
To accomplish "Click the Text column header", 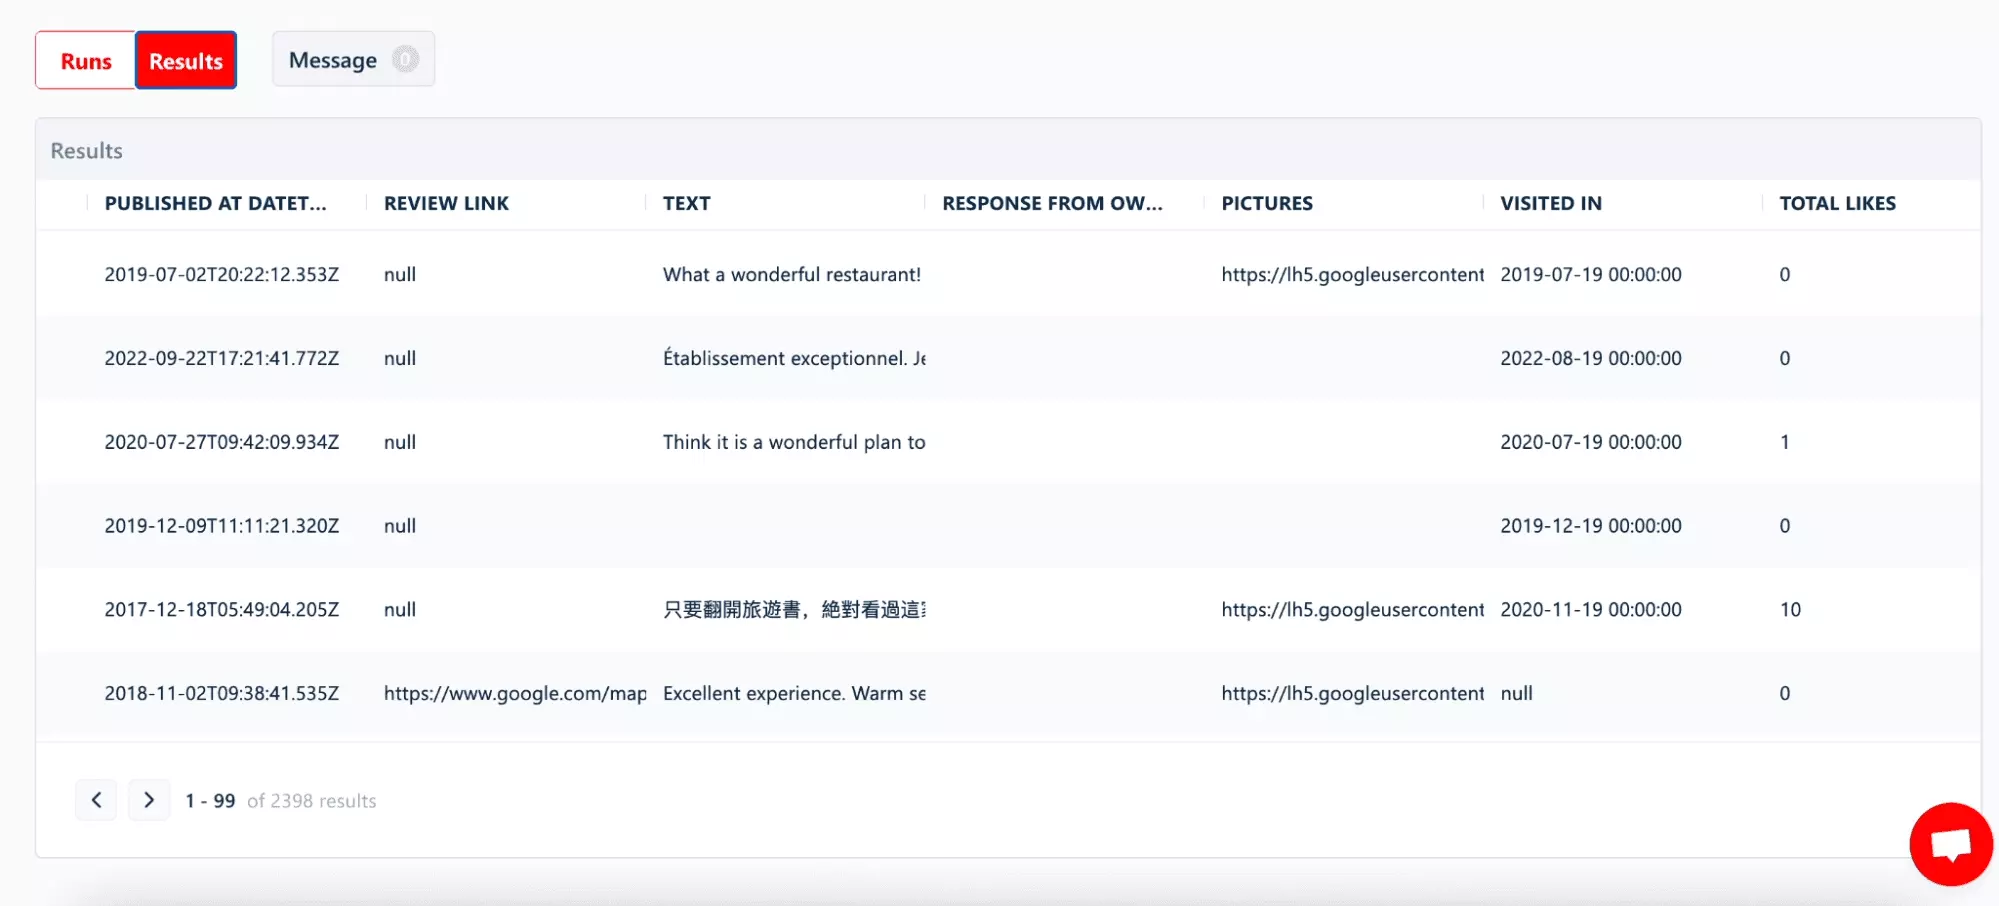I will 686,203.
